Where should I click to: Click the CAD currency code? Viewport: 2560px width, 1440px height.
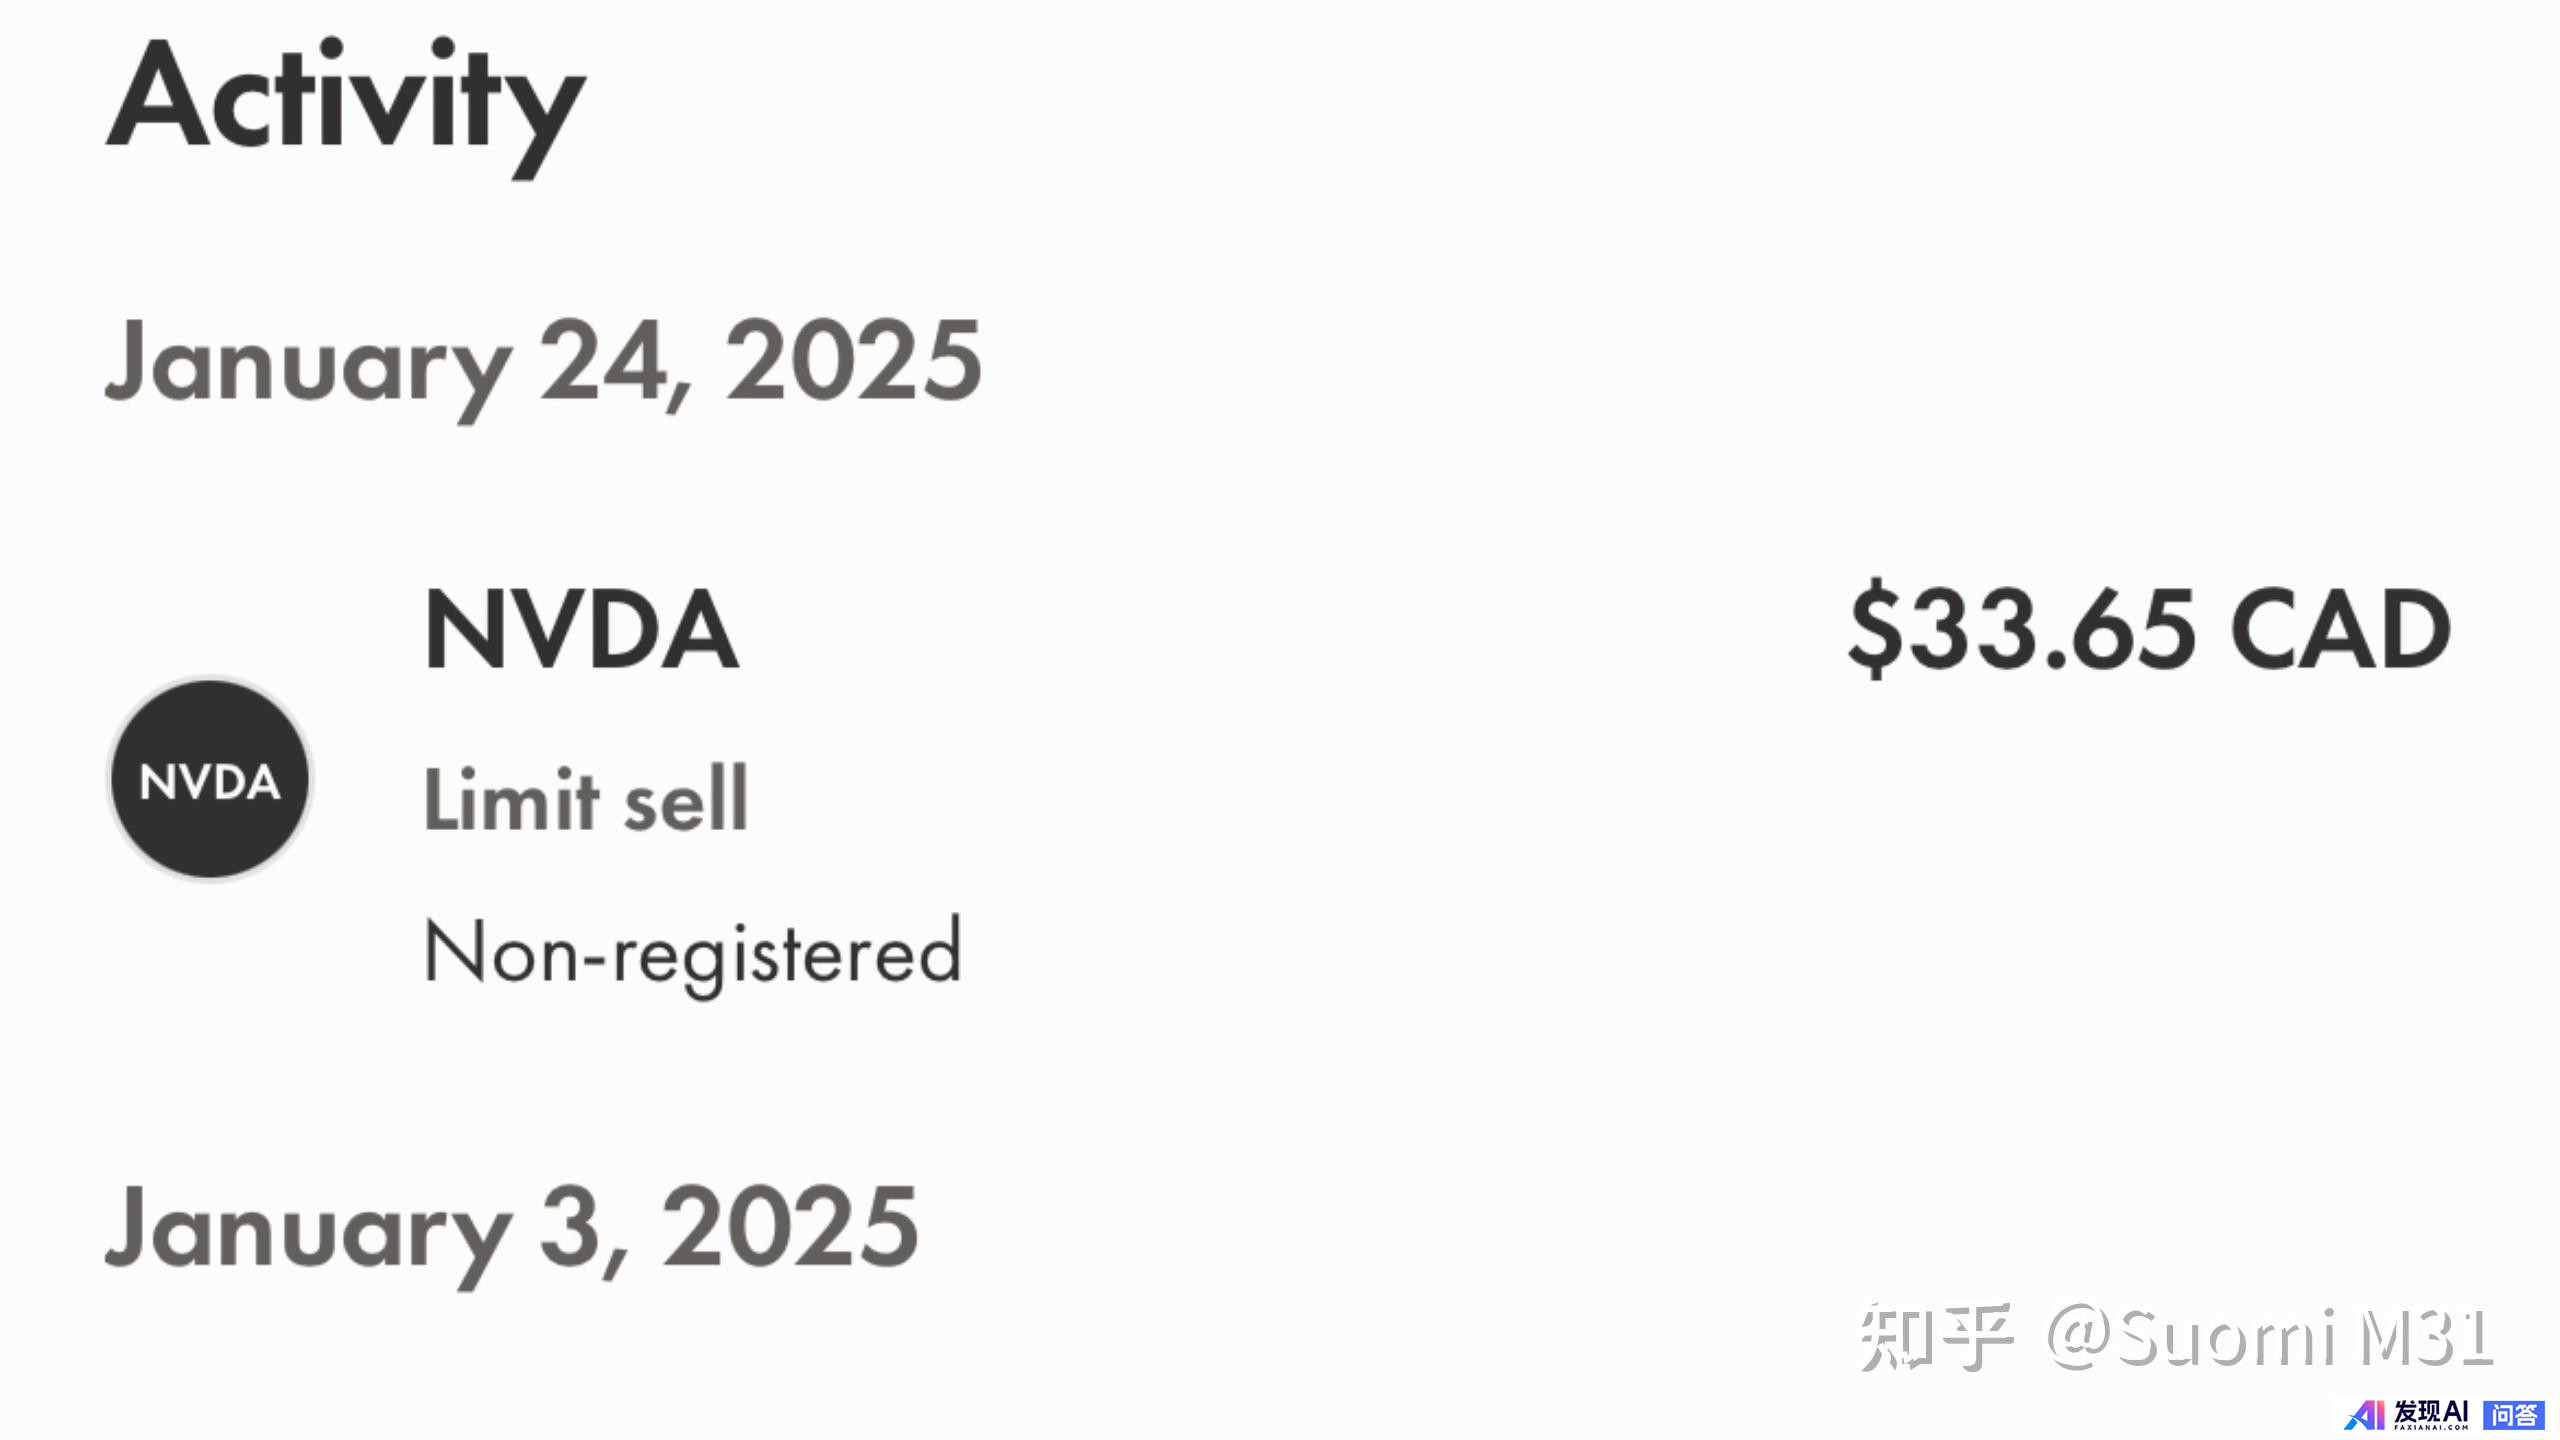coord(2340,630)
